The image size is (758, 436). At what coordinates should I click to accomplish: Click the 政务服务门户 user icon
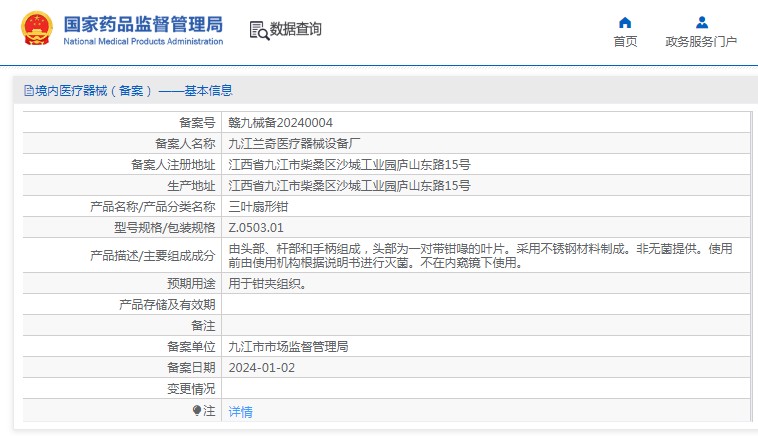tap(702, 23)
